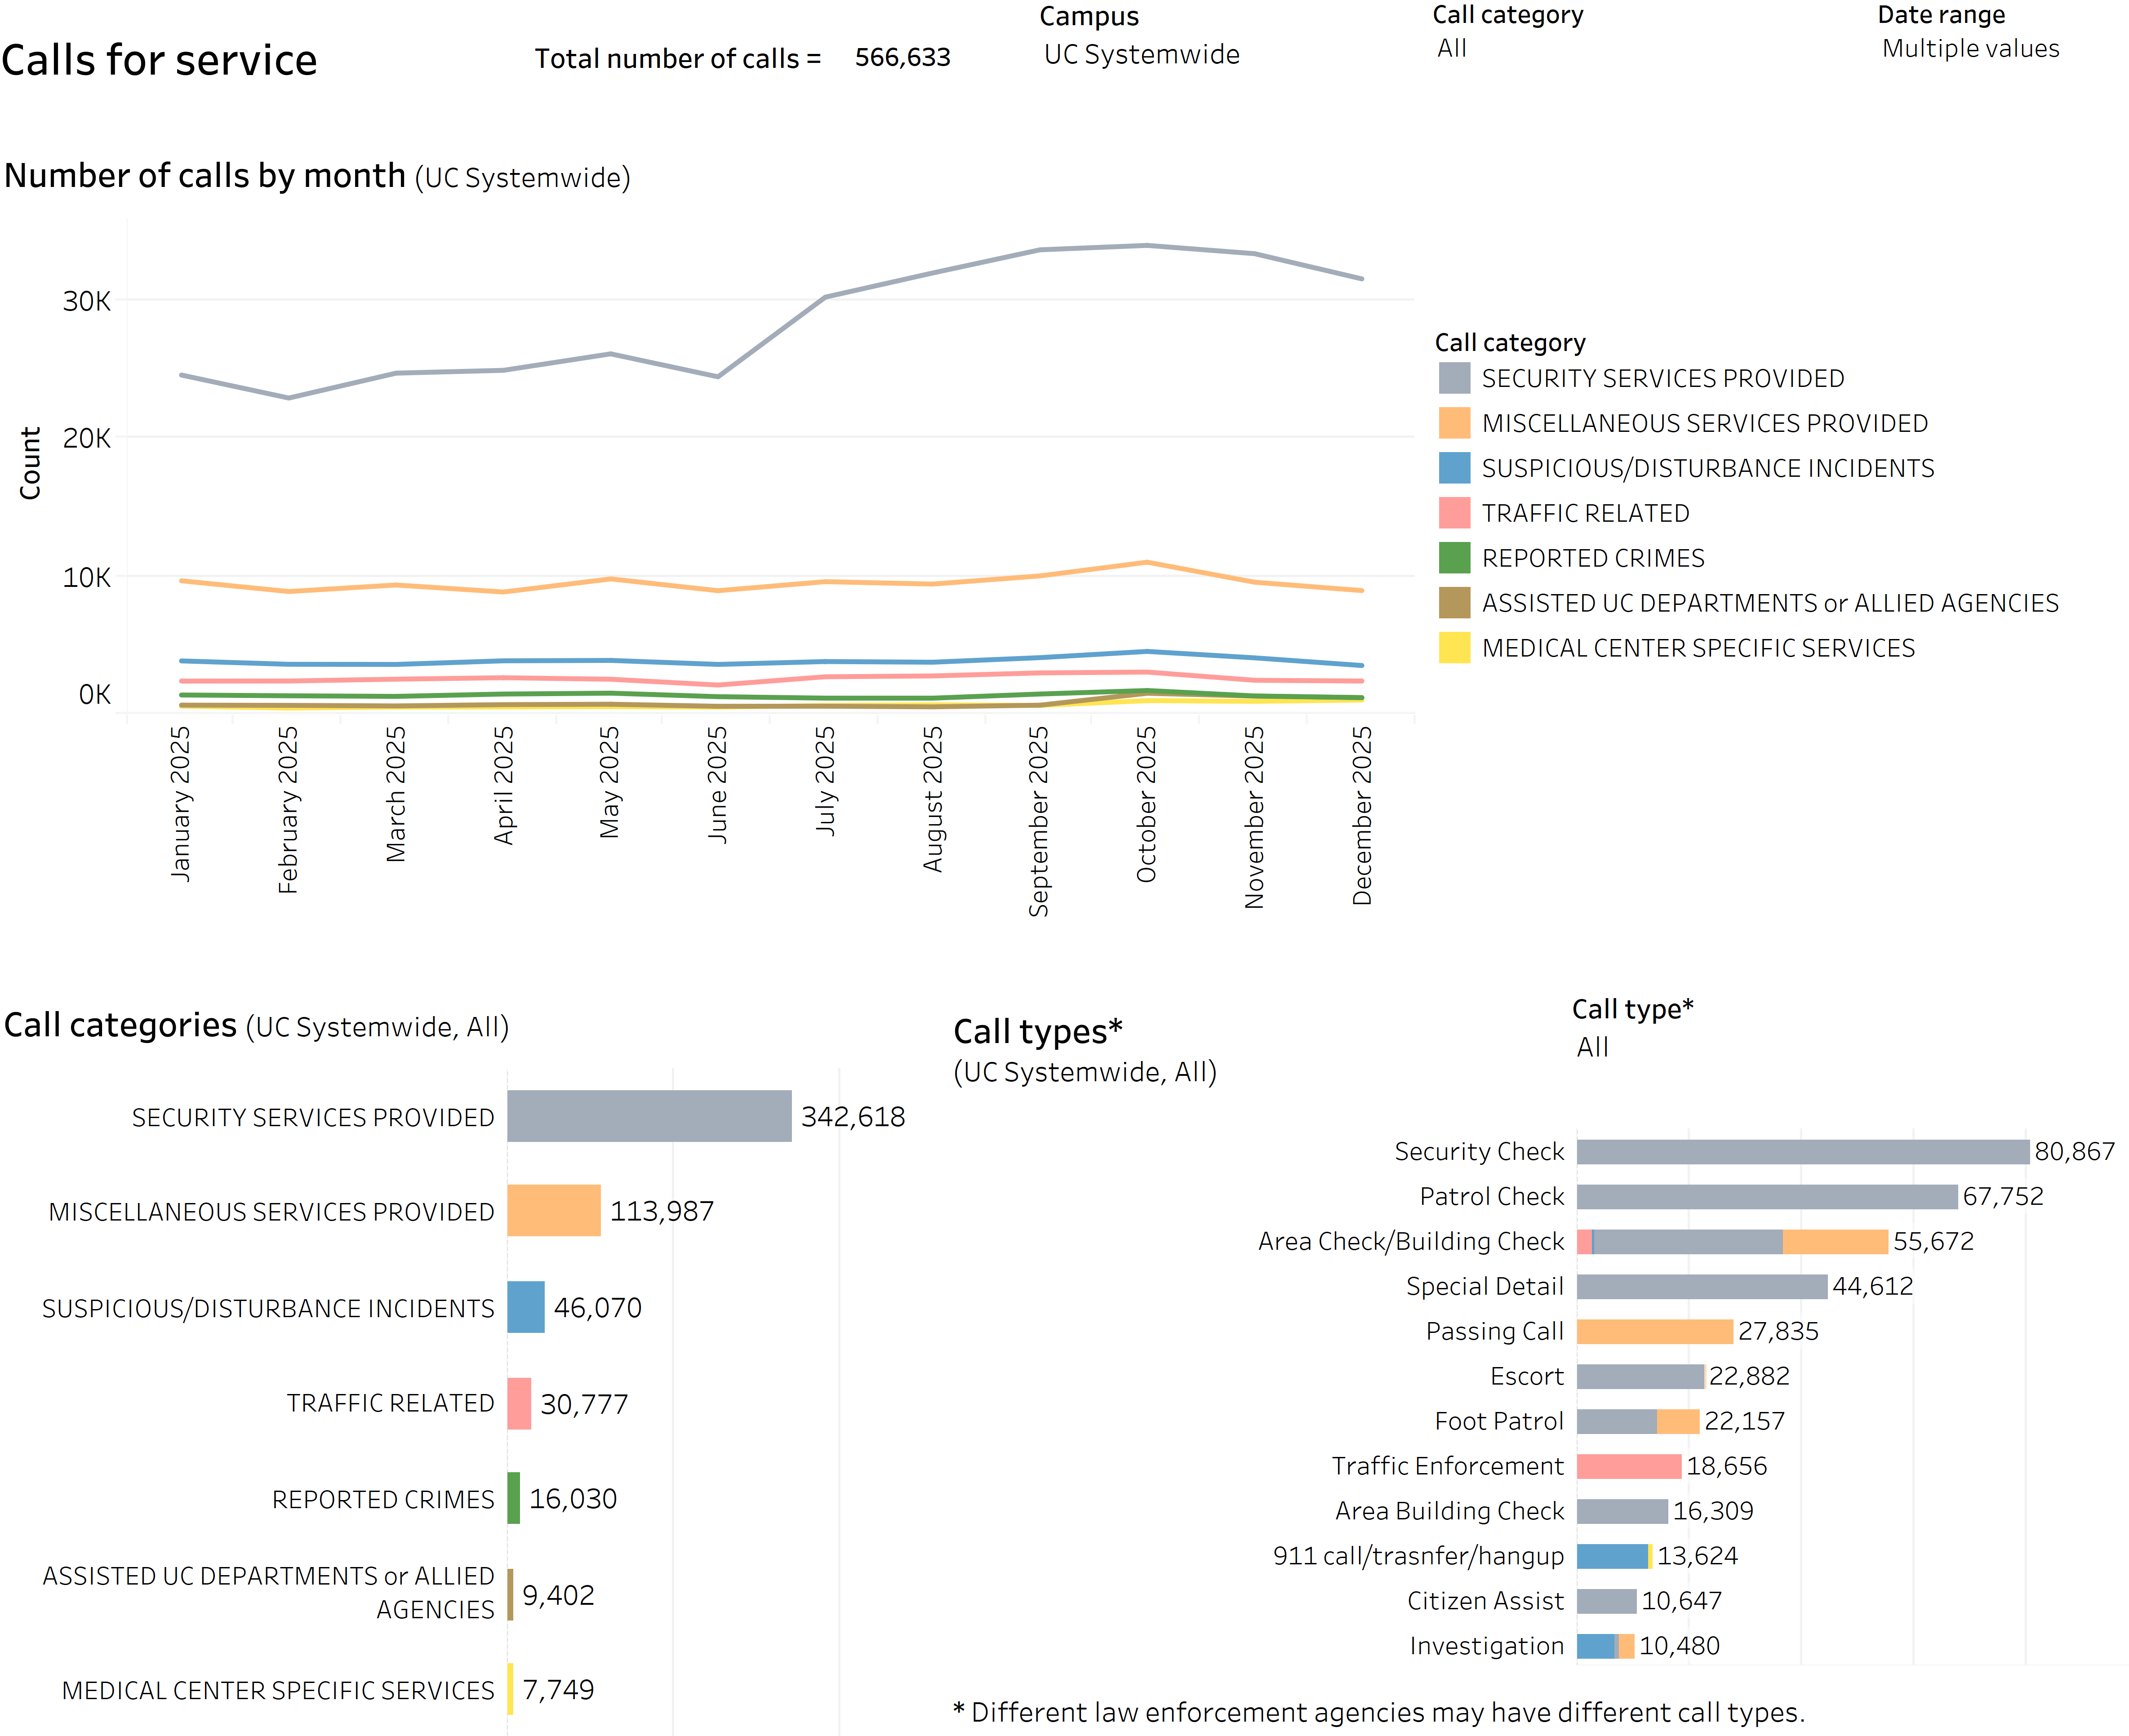Click the Number of calls by month heading
Image resolution: width=2129 pixels, height=1736 pixels.
tap(317, 176)
